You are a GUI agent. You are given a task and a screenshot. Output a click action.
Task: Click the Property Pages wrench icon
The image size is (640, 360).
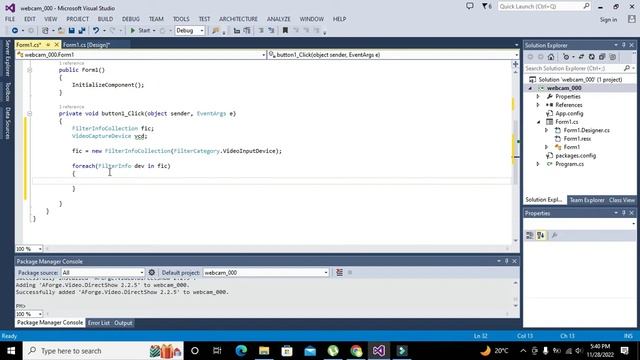point(554,236)
